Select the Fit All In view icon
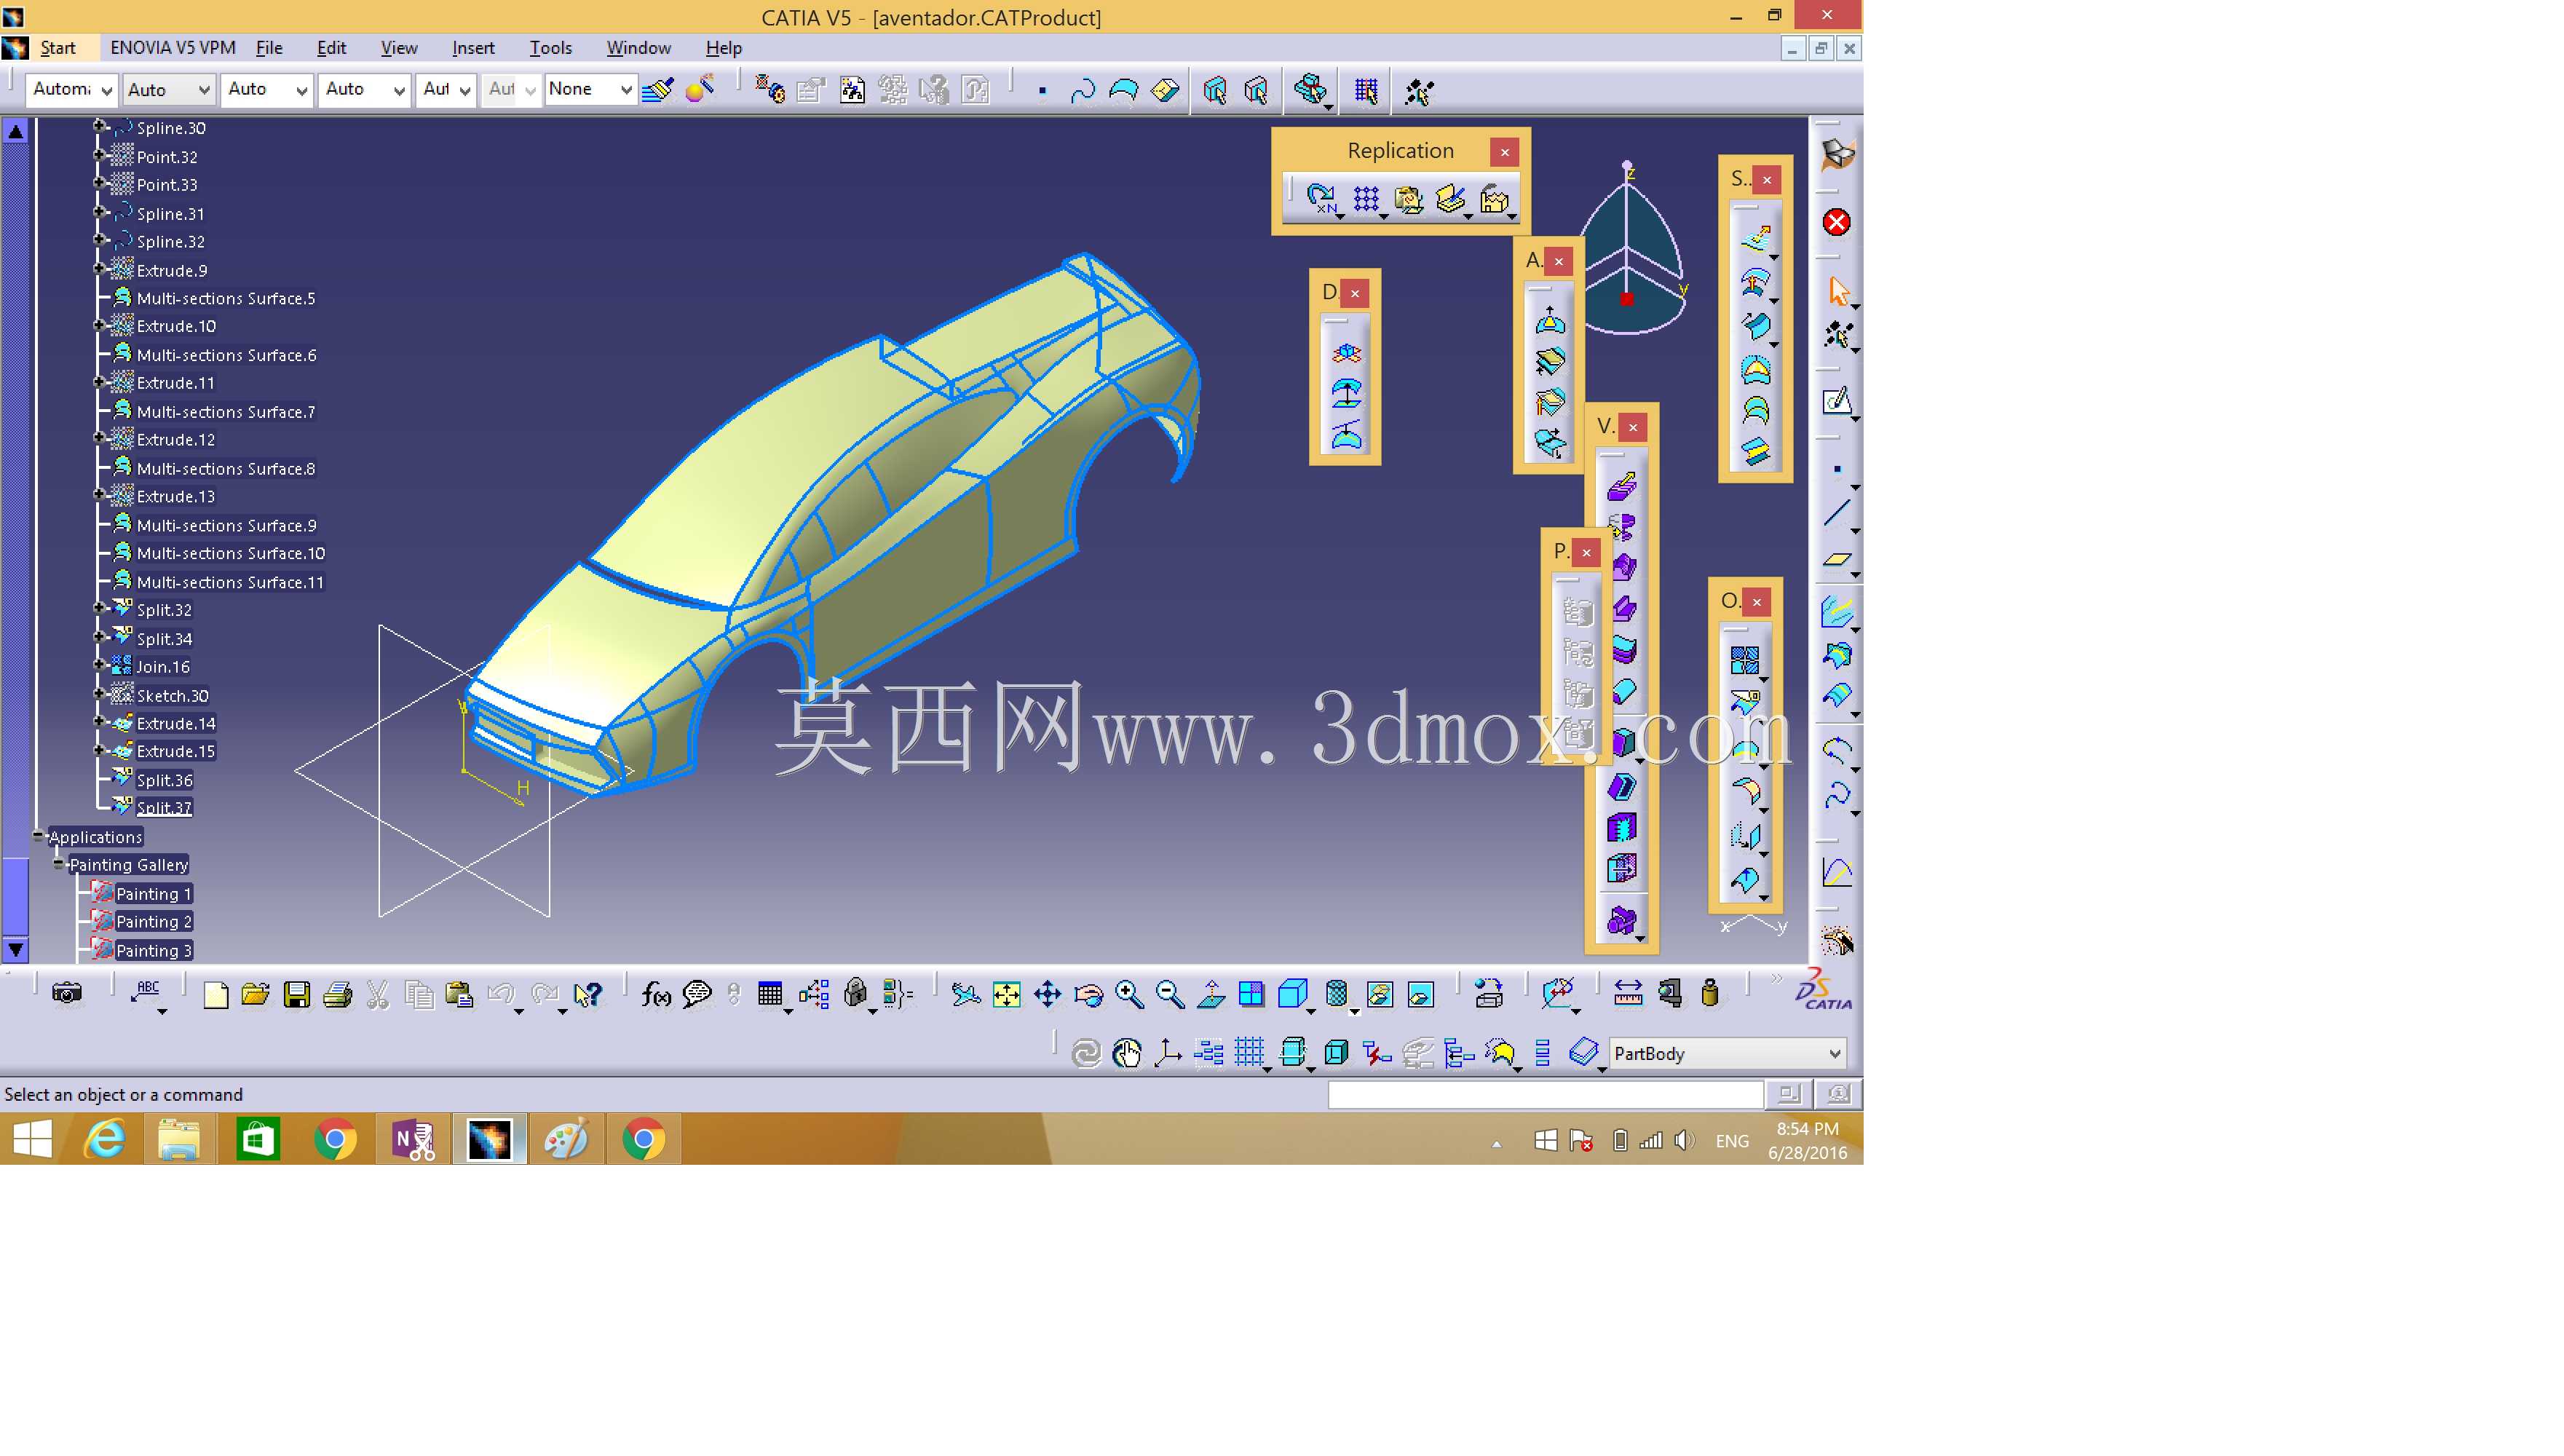The width and height of the screenshot is (2564, 1456). [x=1007, y=994]
